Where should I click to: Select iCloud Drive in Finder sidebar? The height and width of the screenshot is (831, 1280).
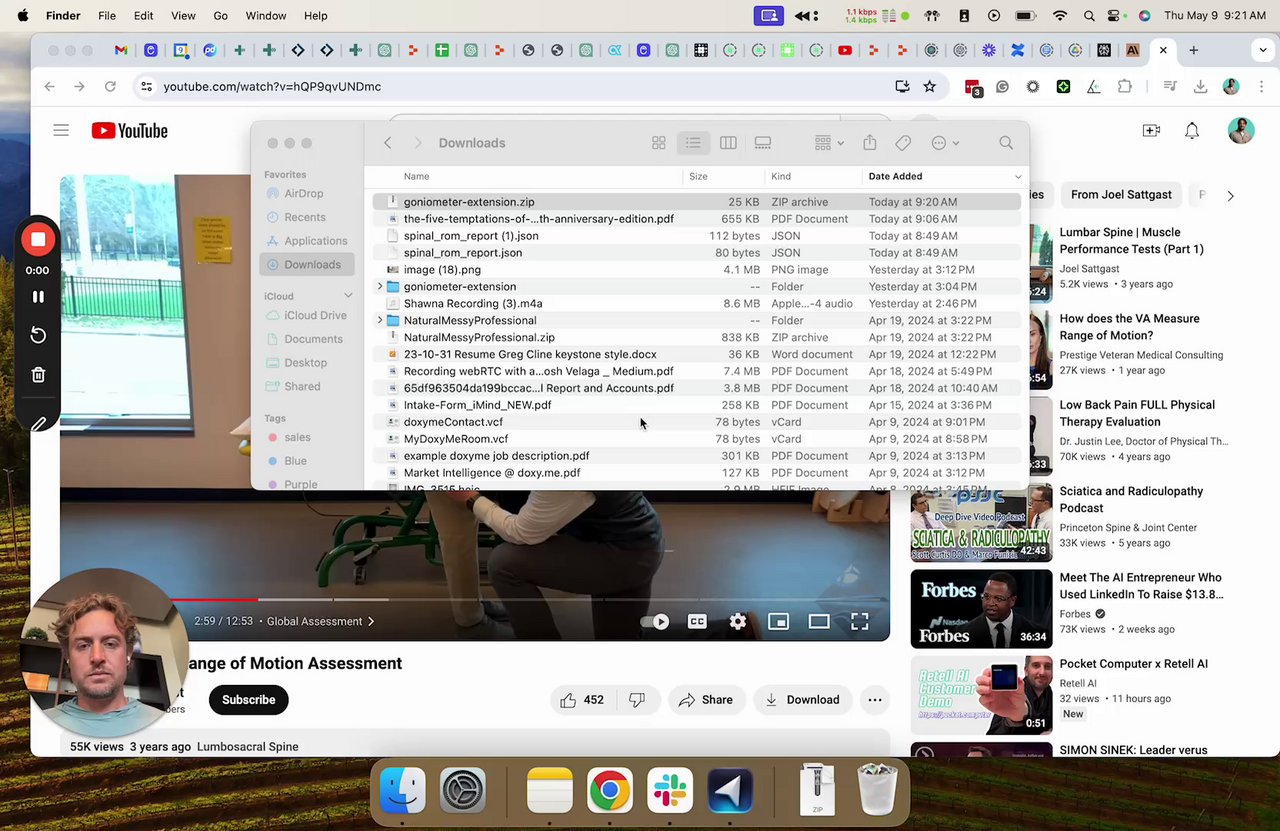tap(305, 315)
